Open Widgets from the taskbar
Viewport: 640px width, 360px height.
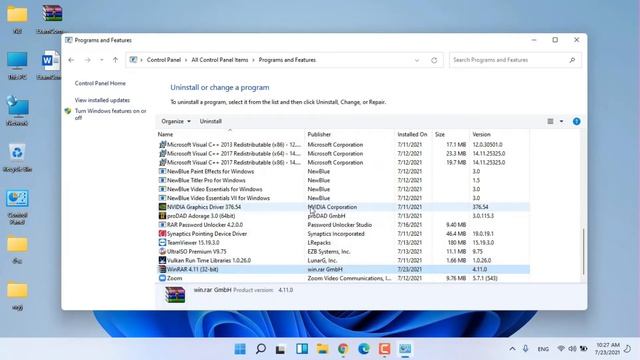(x=302, y=349)
